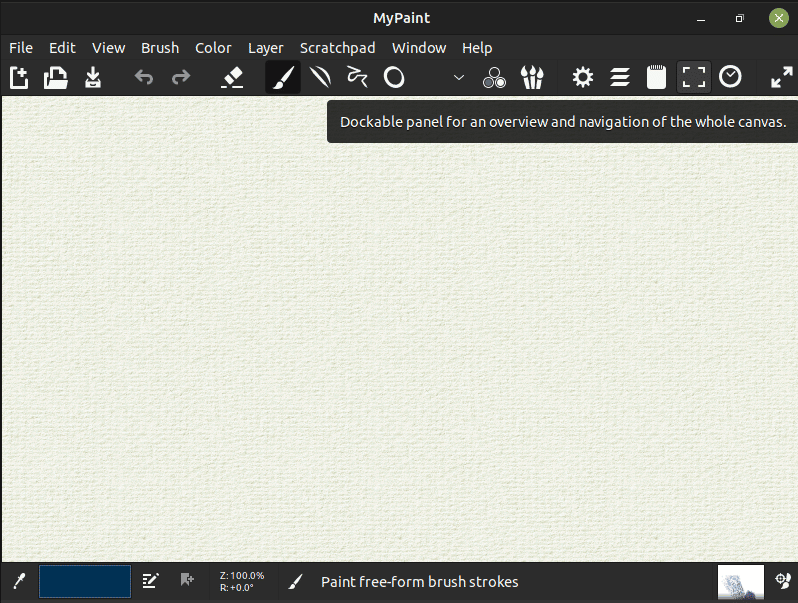Click the dark blue current color swatch
The height and width of the screenshot is (603, 798).
coord(85,581)
